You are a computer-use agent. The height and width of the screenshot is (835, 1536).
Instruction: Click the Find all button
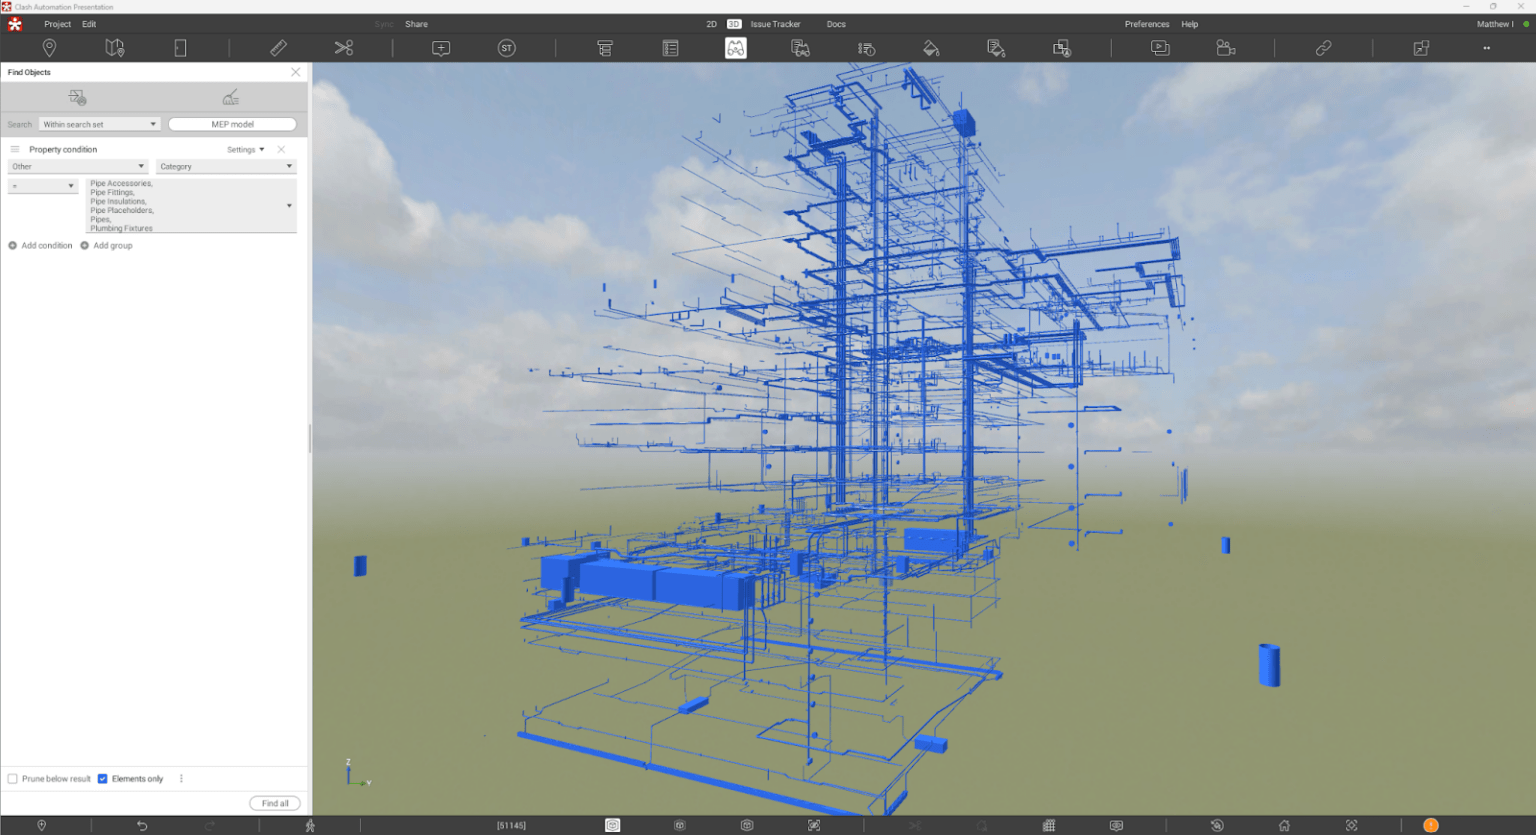[x=274, y=802]
